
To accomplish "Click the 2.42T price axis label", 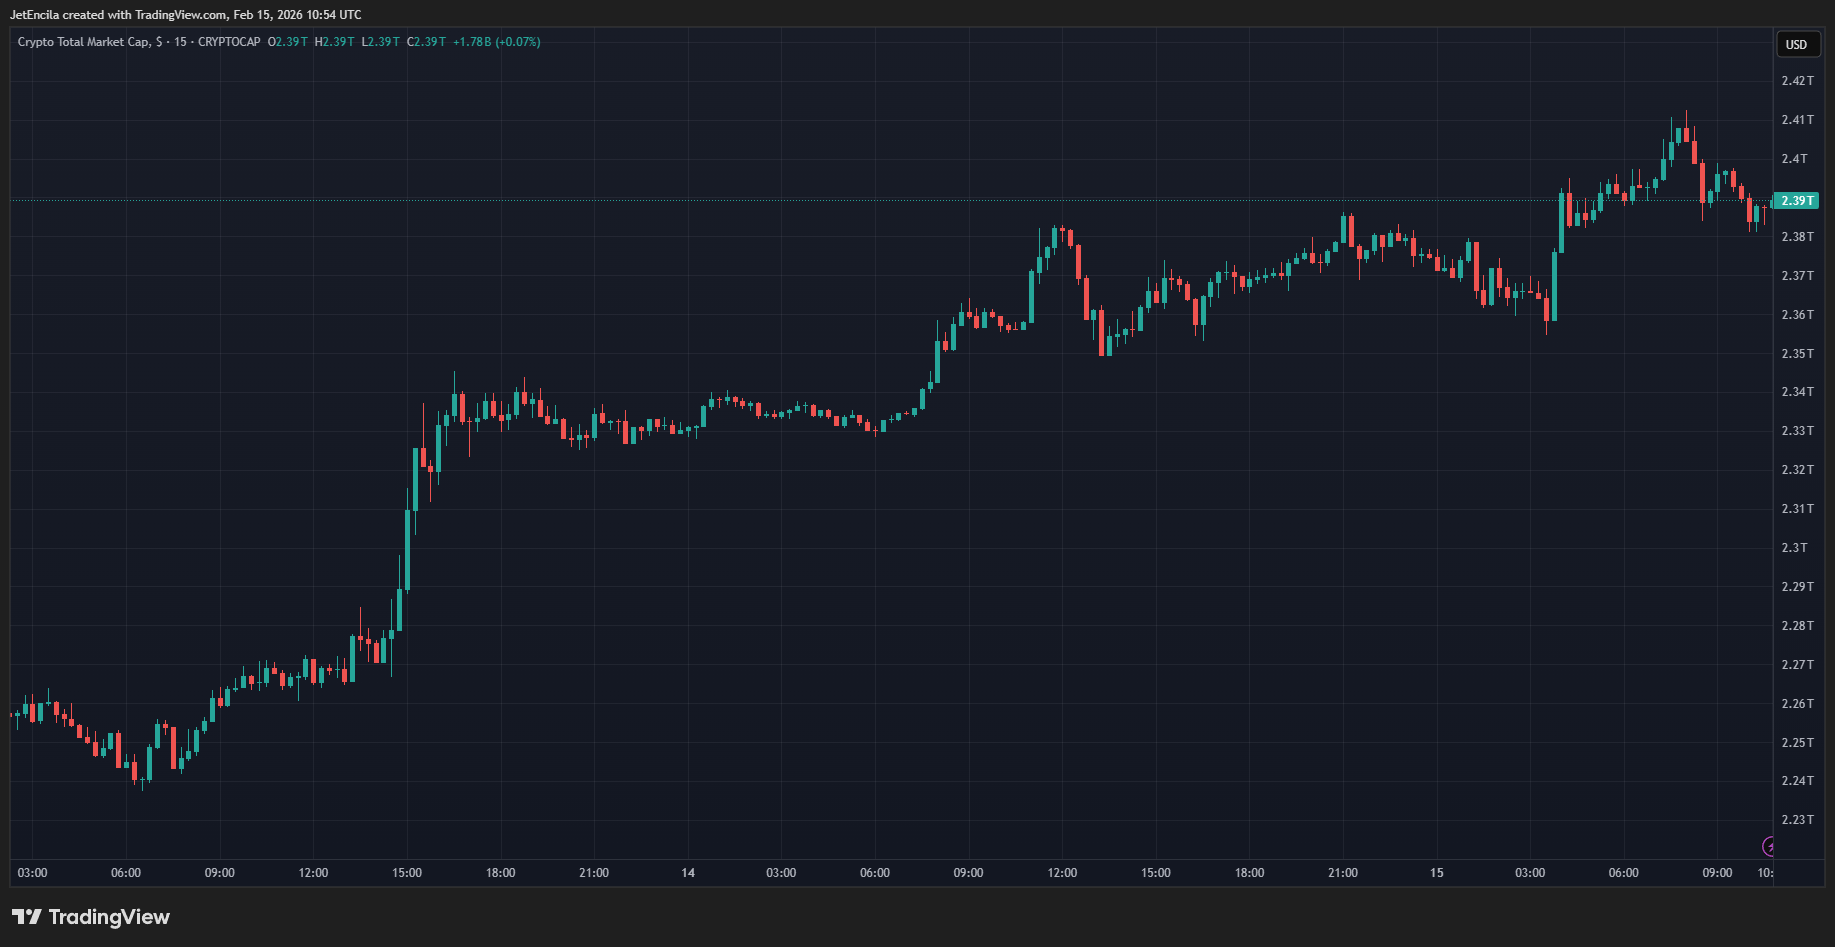I will tap(1797, 81).
